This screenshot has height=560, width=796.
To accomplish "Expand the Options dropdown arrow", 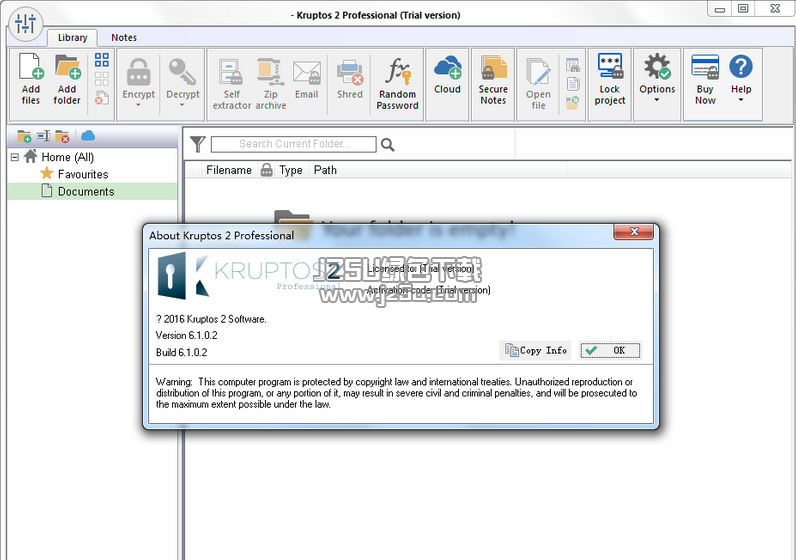I will pos(657,100).
